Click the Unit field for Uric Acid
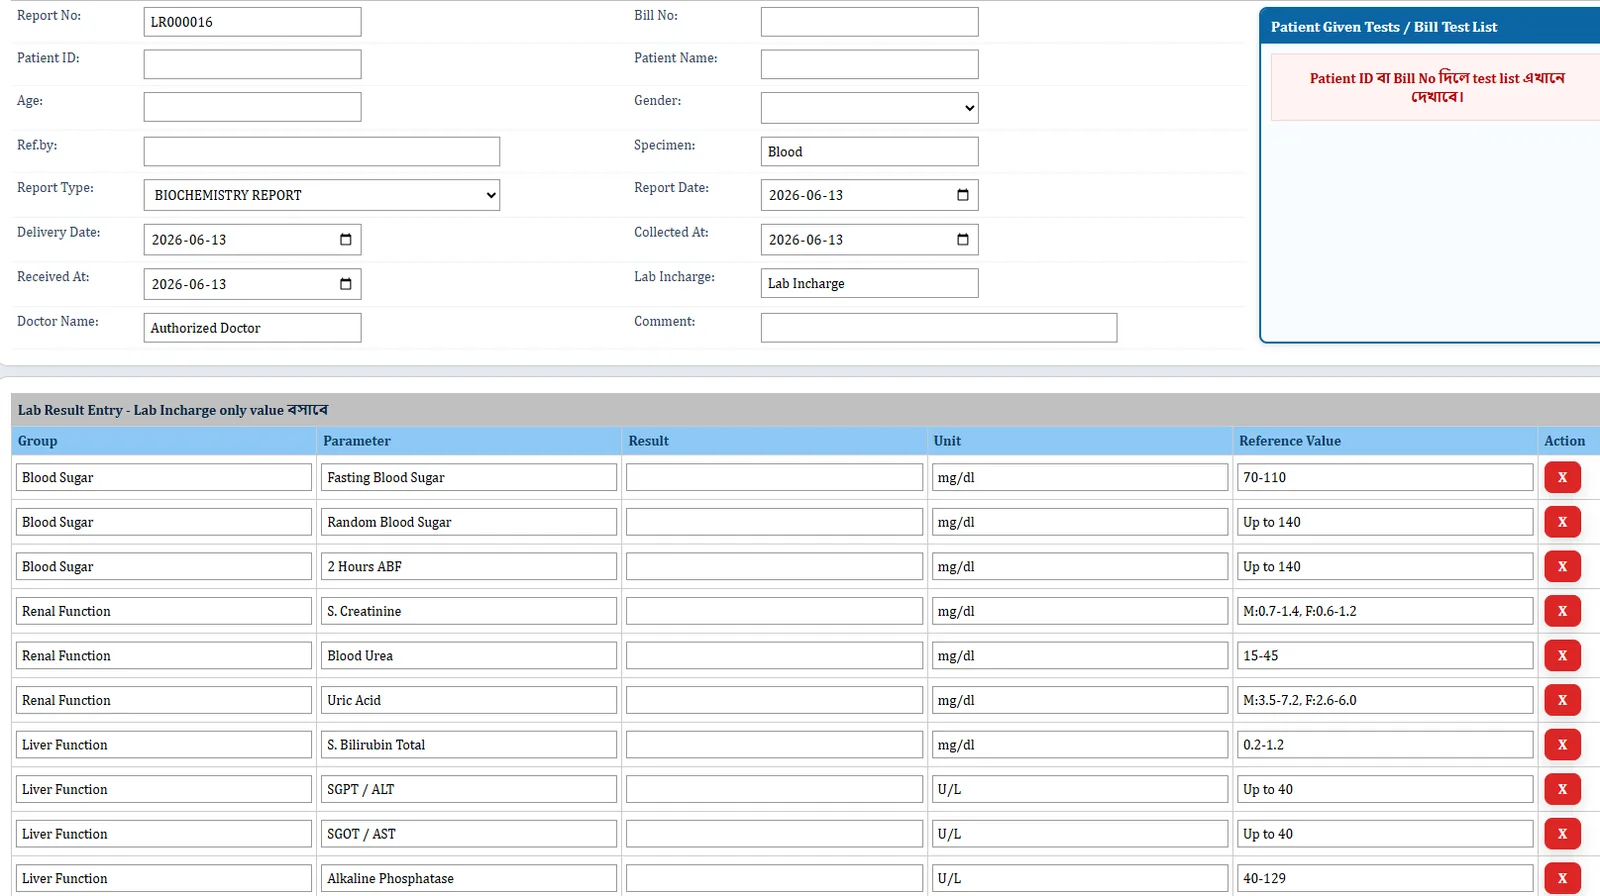Screen dimensions: 1600x896 click(x=1079, y=700)
